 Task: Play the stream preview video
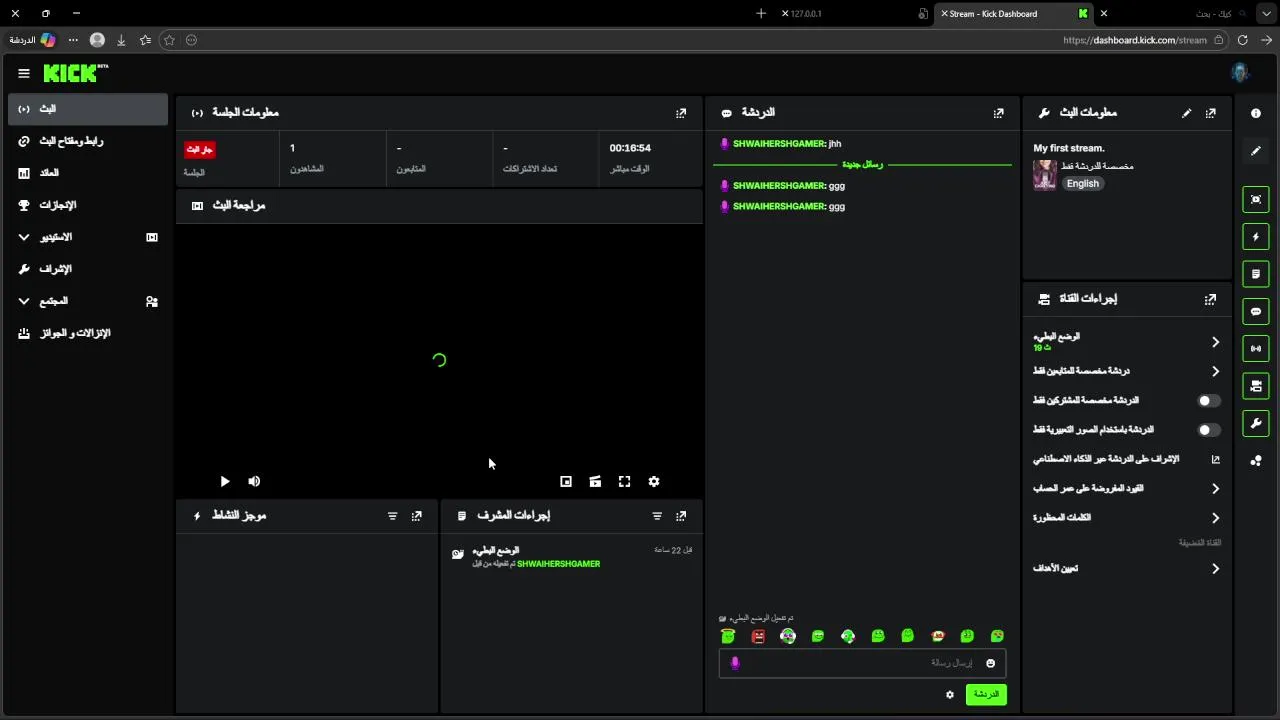point(225,481)
